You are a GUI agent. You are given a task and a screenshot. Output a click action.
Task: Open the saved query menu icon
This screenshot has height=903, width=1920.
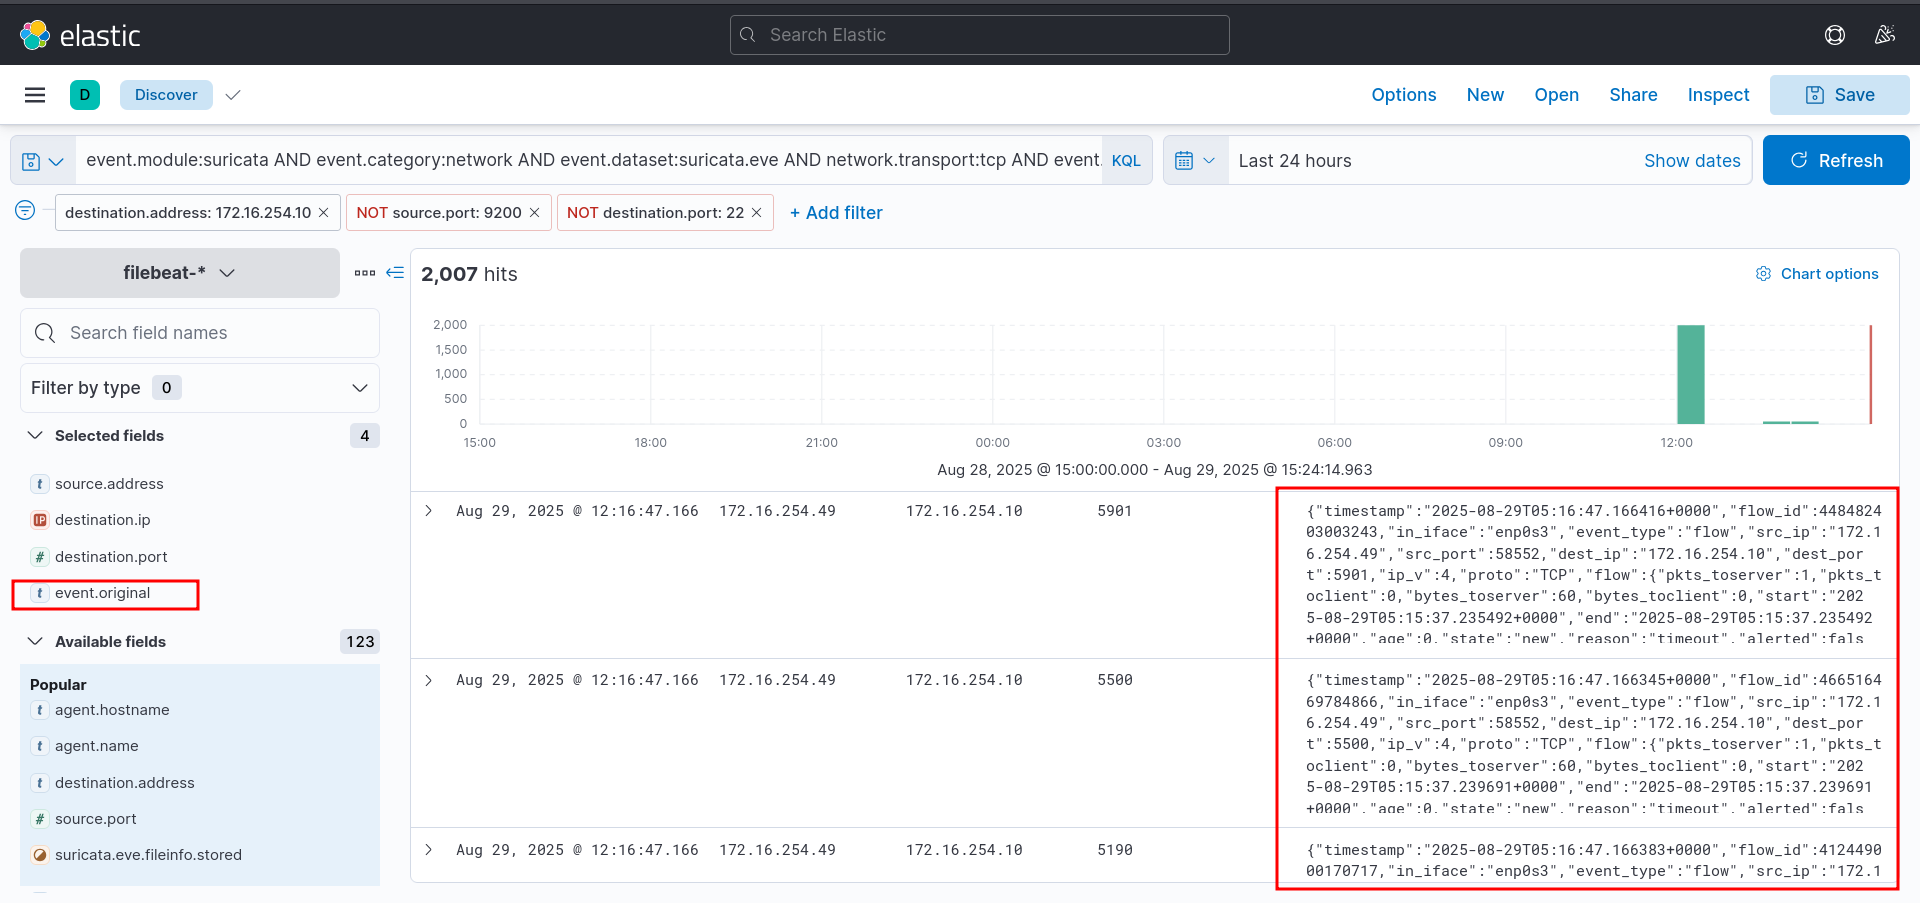(x=42, y=161)
